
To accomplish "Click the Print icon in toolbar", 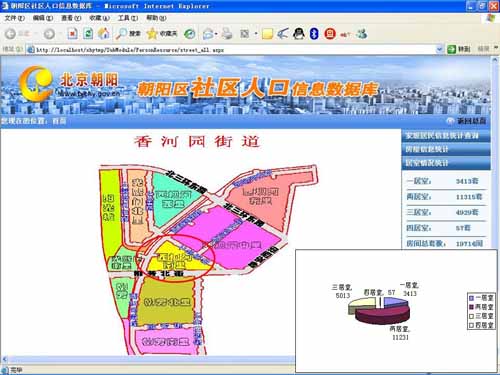I will [x=227, y=33].
